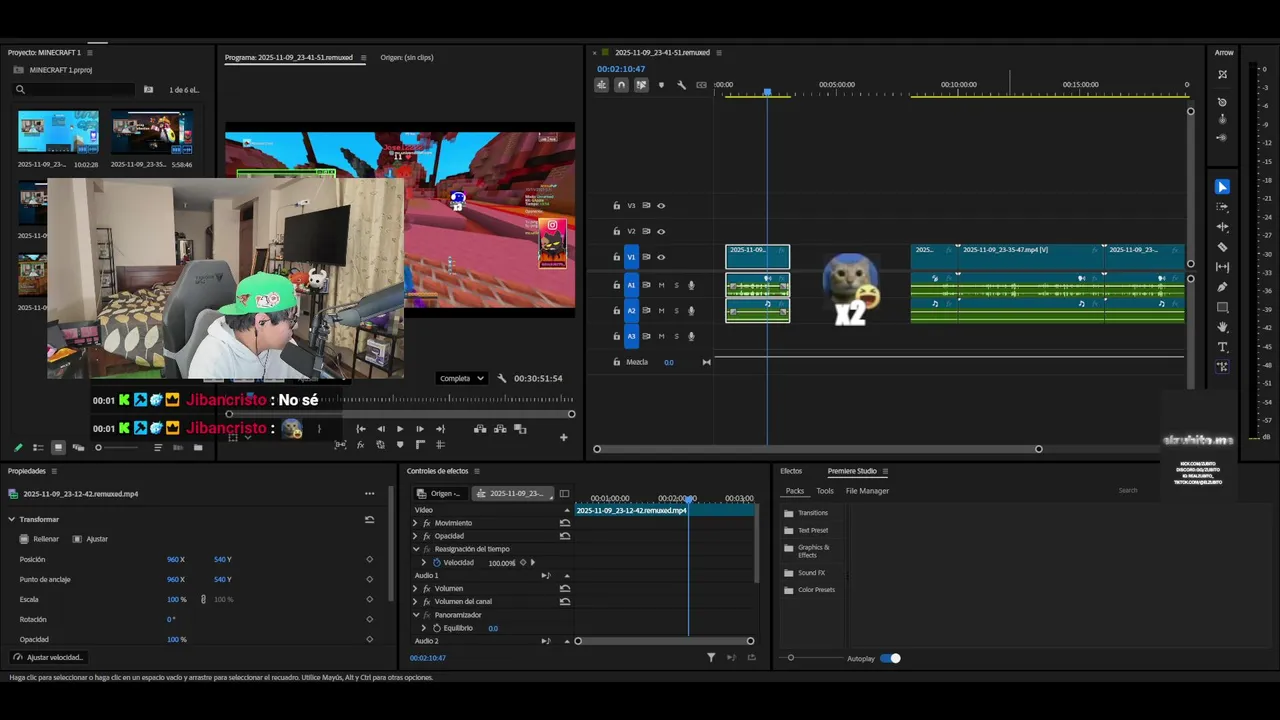Switch project panel to list view

click(x=38, y=448)
